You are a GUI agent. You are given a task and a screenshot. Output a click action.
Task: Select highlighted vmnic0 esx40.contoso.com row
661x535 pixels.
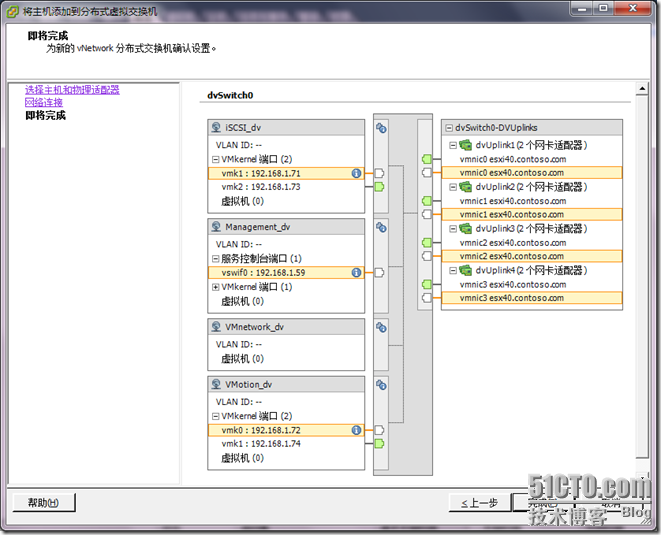point(532,172)
